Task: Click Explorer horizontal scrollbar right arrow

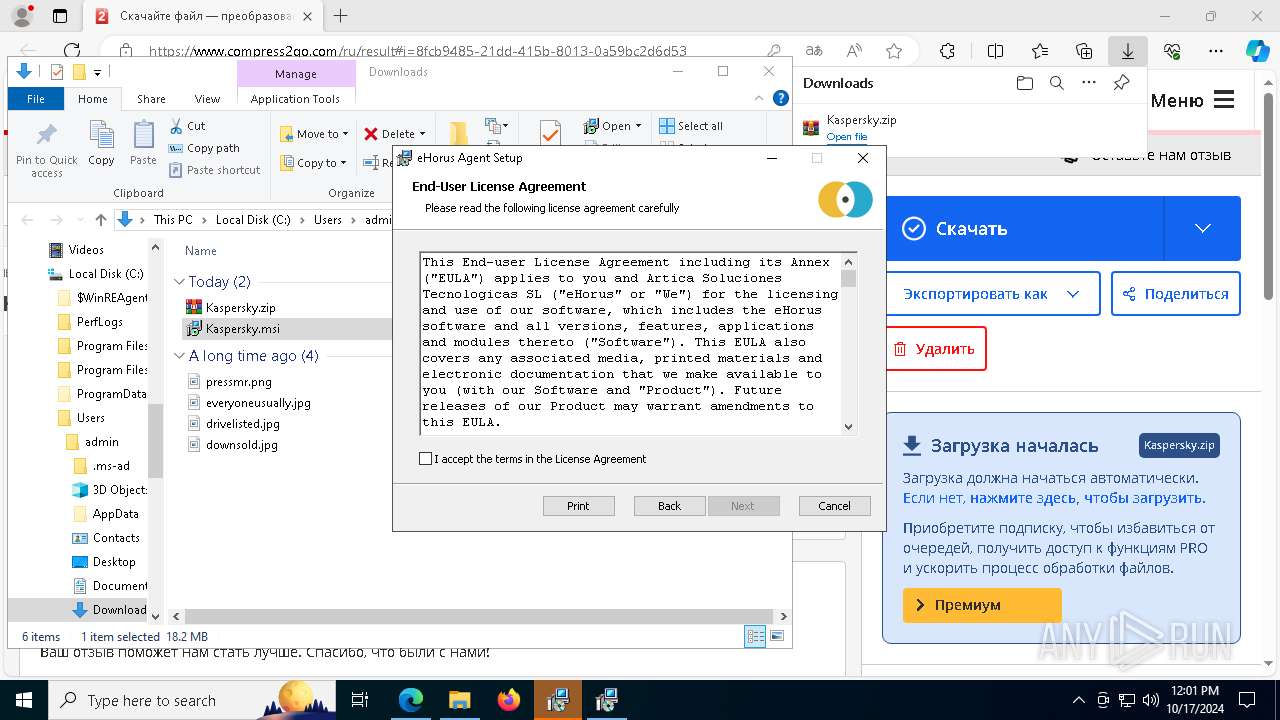Action: click(784, 617)
